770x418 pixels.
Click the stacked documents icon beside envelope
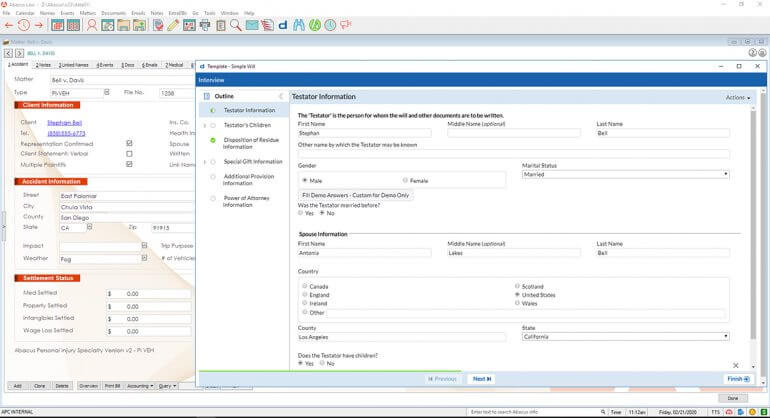coord(268,25)
